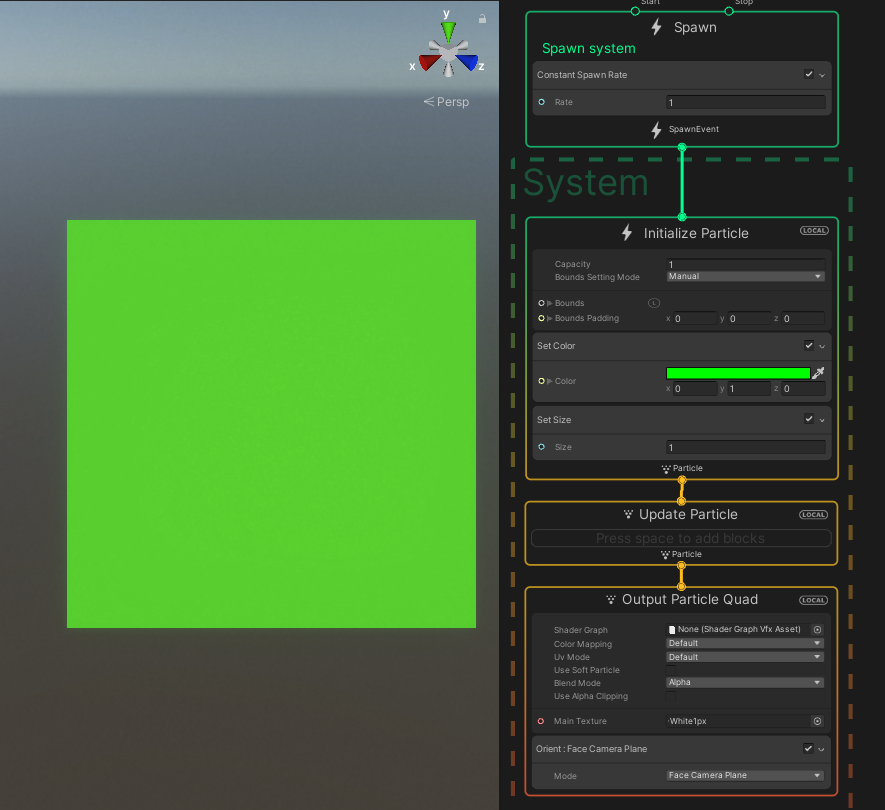Click the Initialize Particle flow input port

pos(682,217)
